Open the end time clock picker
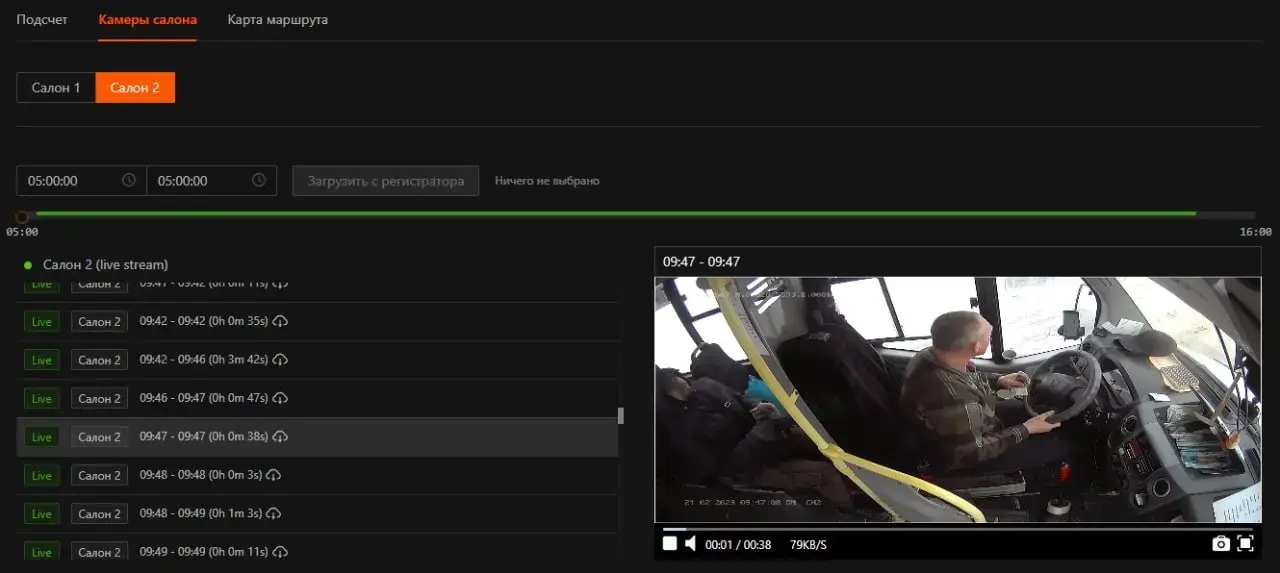Image resolution: width=1280 pixels, height=573 pixels. coord(258,181)
